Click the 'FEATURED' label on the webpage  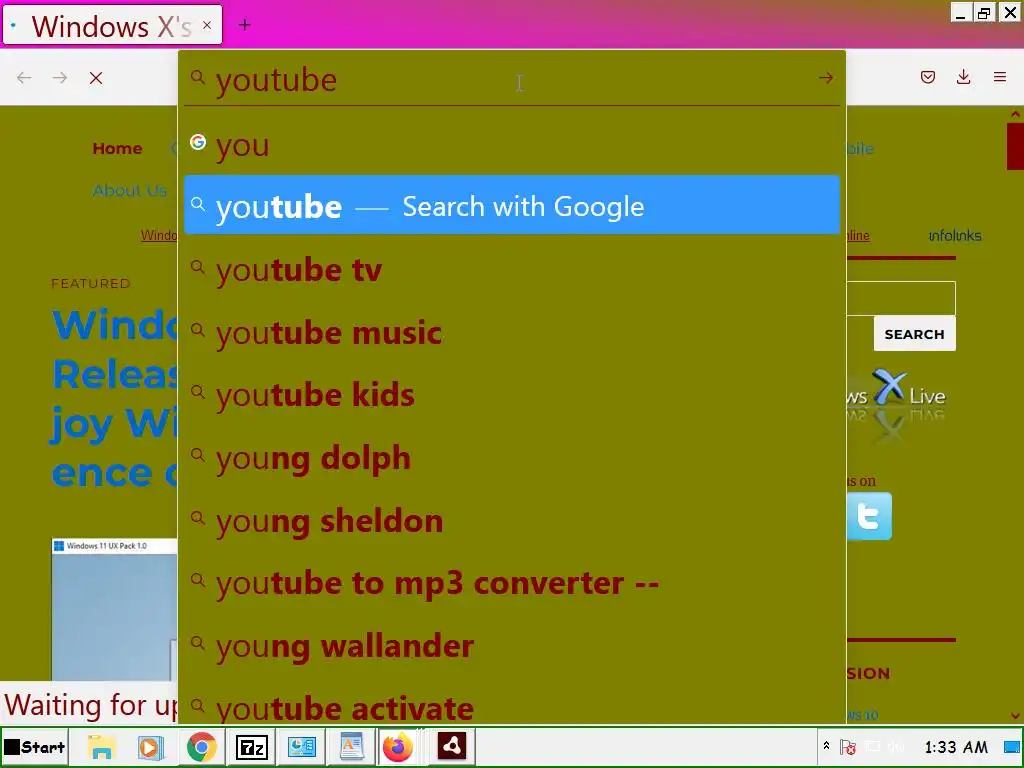(x=91, y=283)
